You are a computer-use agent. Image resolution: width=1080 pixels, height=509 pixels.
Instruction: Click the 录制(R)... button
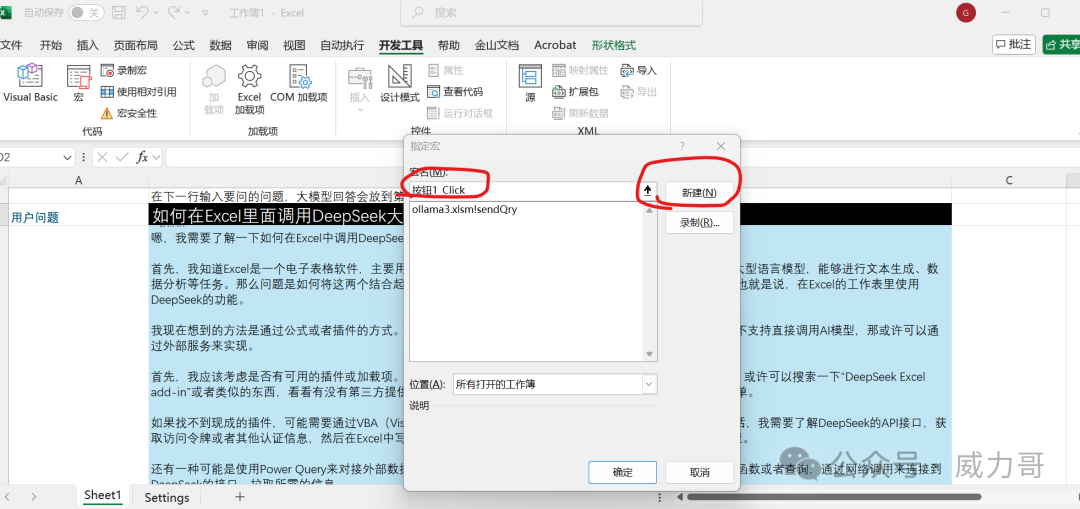coord(699,222)
